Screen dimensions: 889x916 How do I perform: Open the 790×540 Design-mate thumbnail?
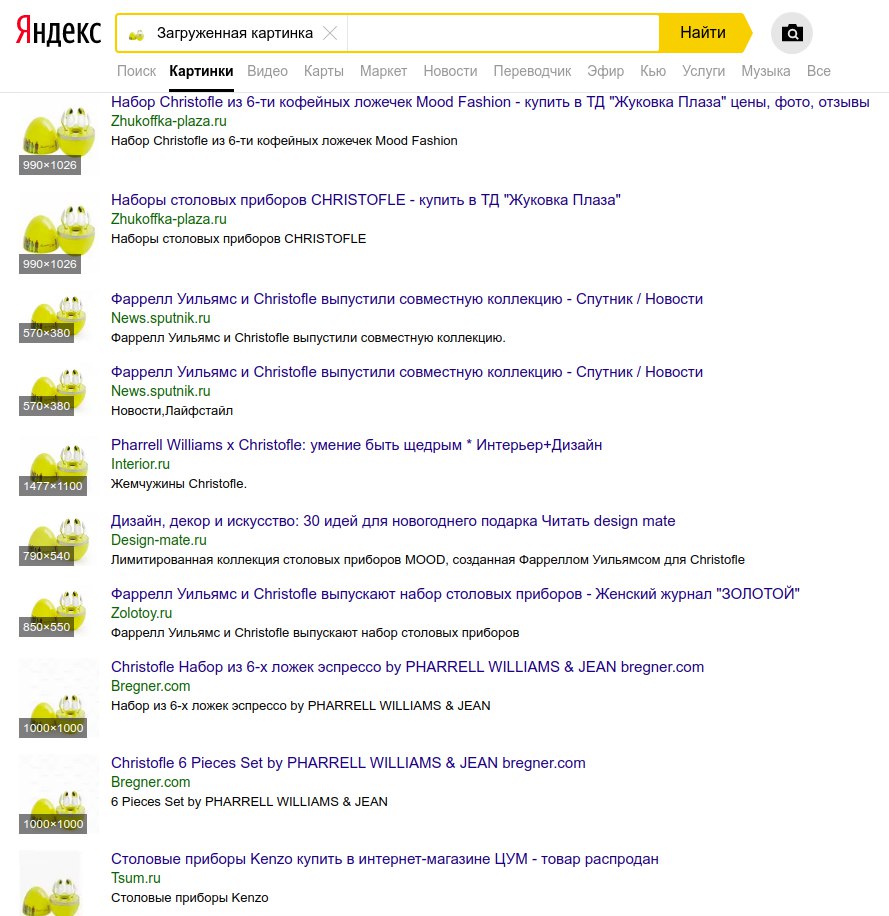pos(58,540)
